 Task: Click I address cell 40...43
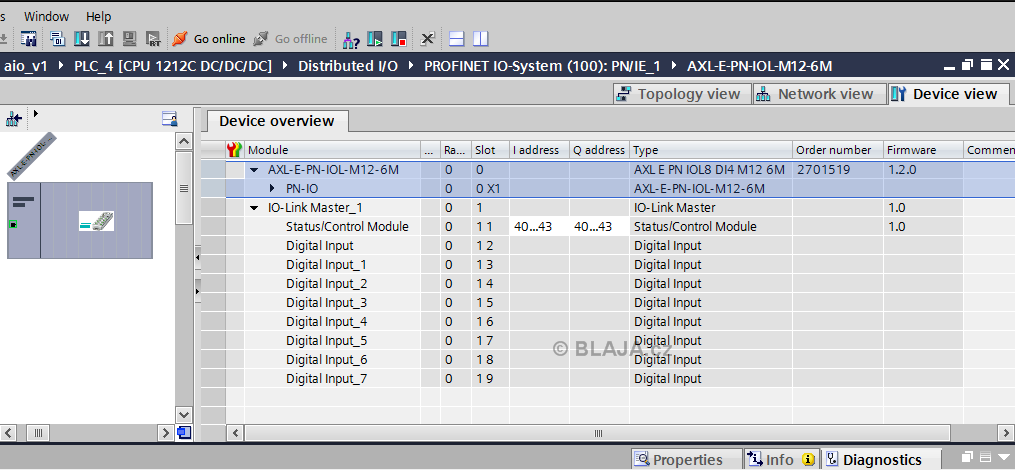coord(539,227)
